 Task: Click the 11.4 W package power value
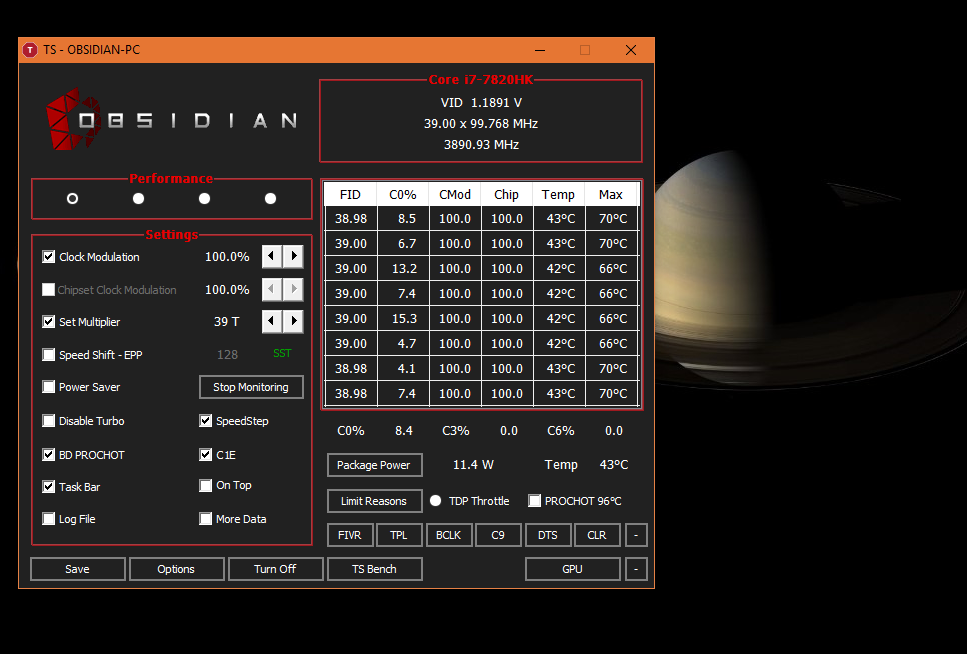pyautogui.click(x=473, y=465)
